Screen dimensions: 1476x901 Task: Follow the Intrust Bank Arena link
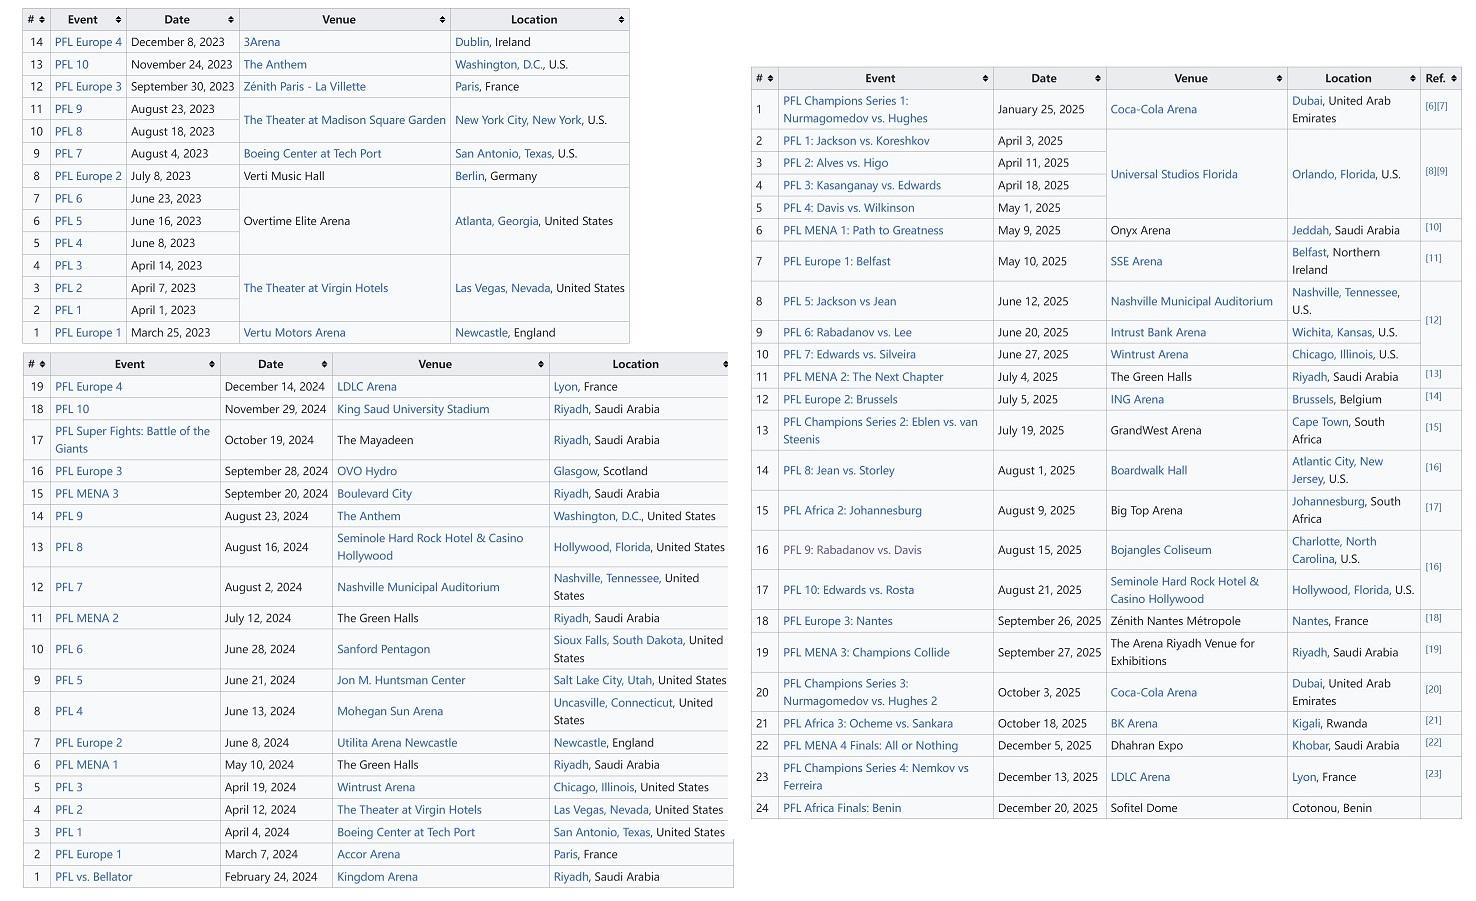(1158, 332)
